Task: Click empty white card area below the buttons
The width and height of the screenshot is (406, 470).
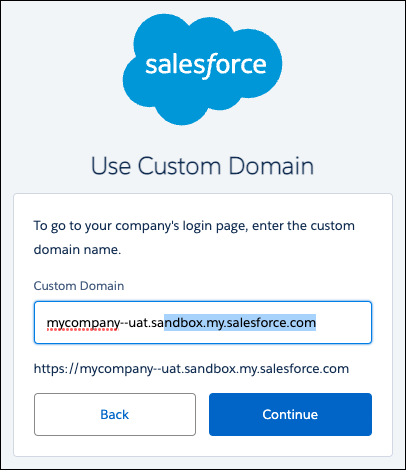Action: click(203, 446)
